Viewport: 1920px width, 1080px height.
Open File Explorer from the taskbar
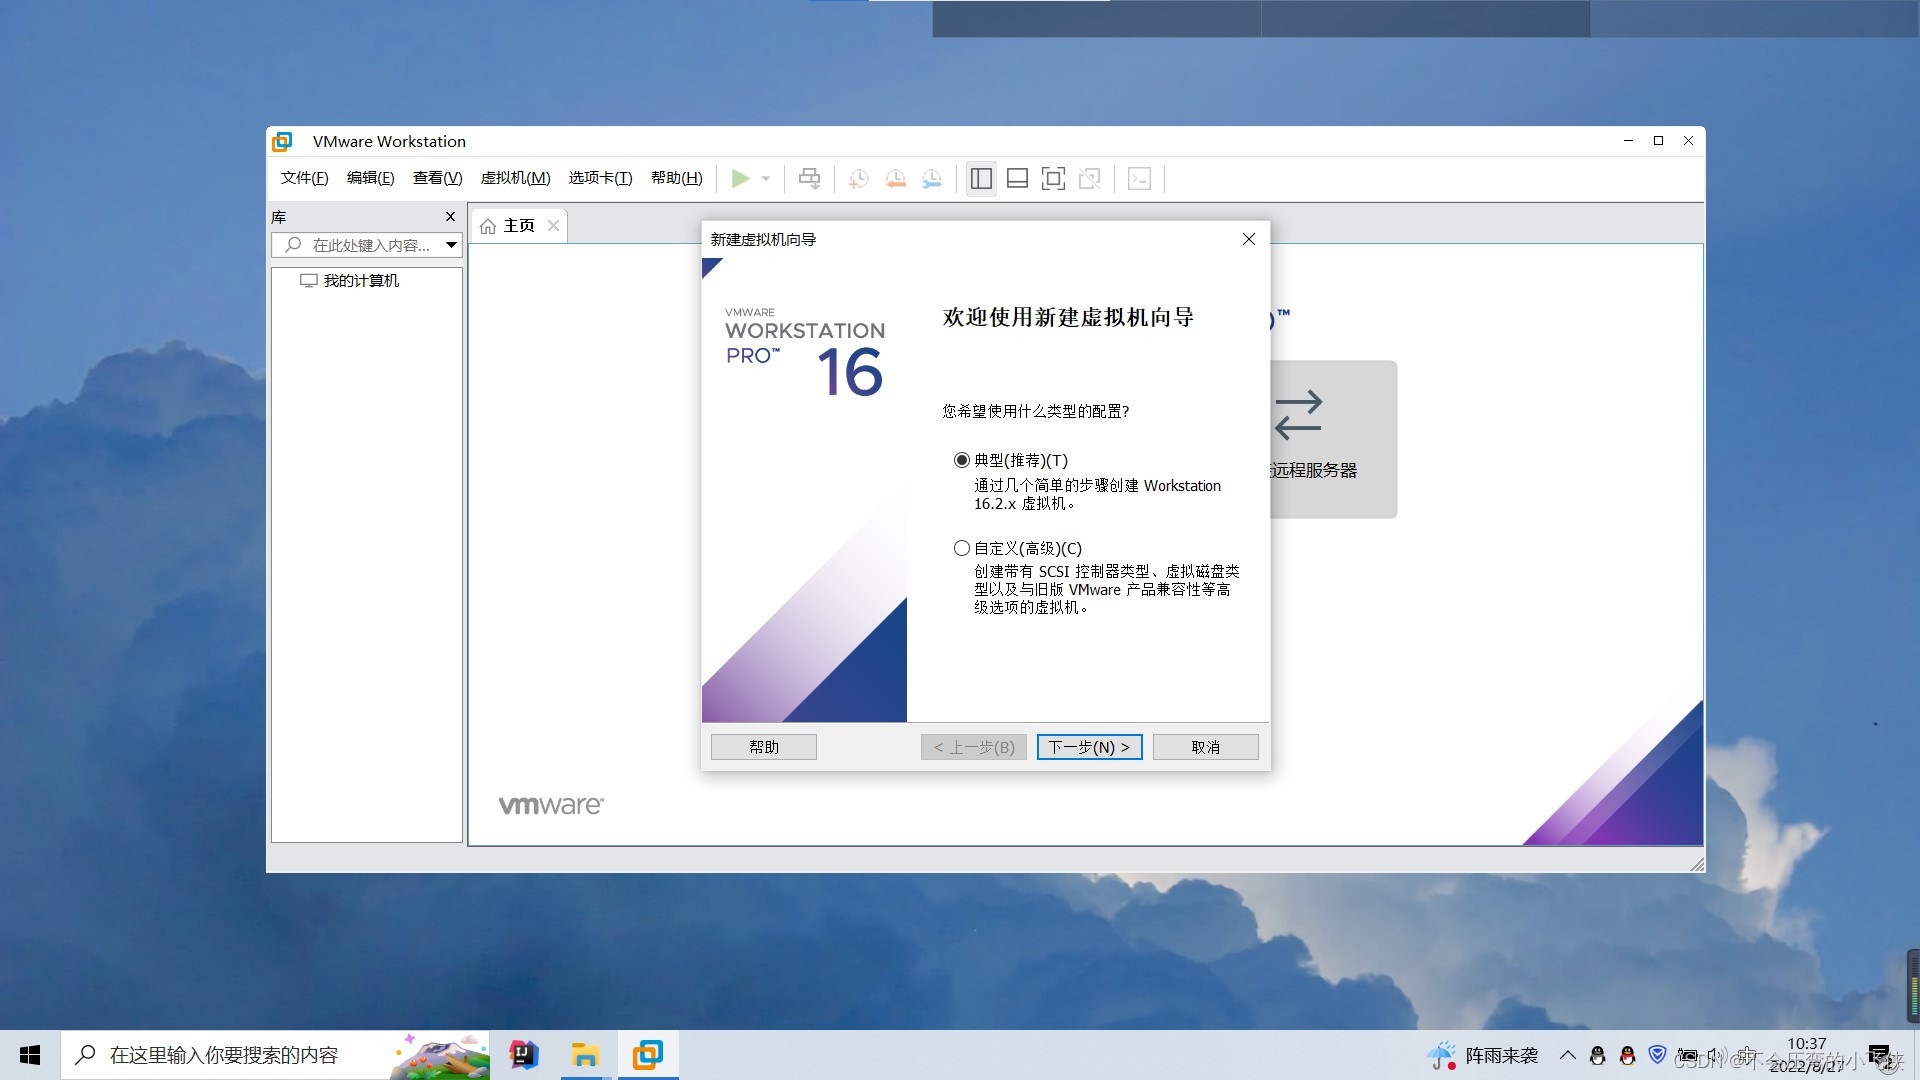585,1055
